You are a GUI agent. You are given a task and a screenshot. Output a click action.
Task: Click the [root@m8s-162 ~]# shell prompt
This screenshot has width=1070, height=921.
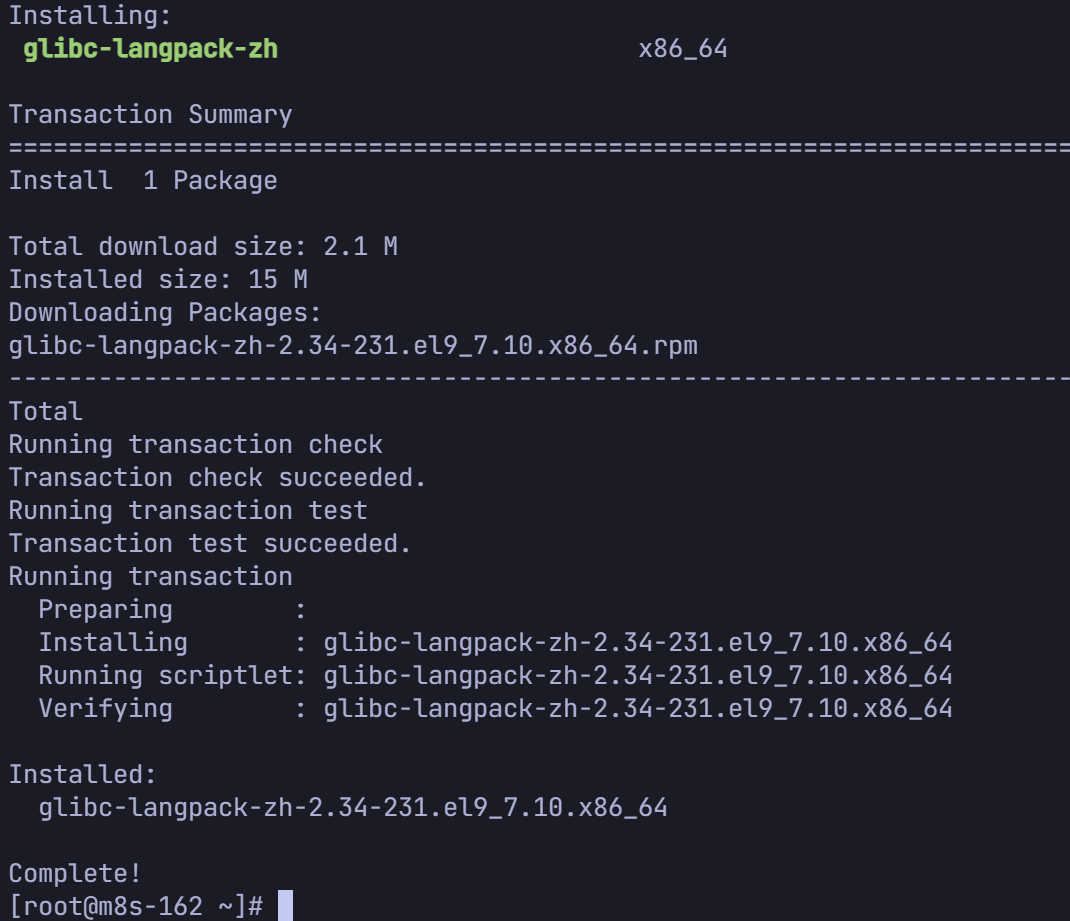pos(135,906)
